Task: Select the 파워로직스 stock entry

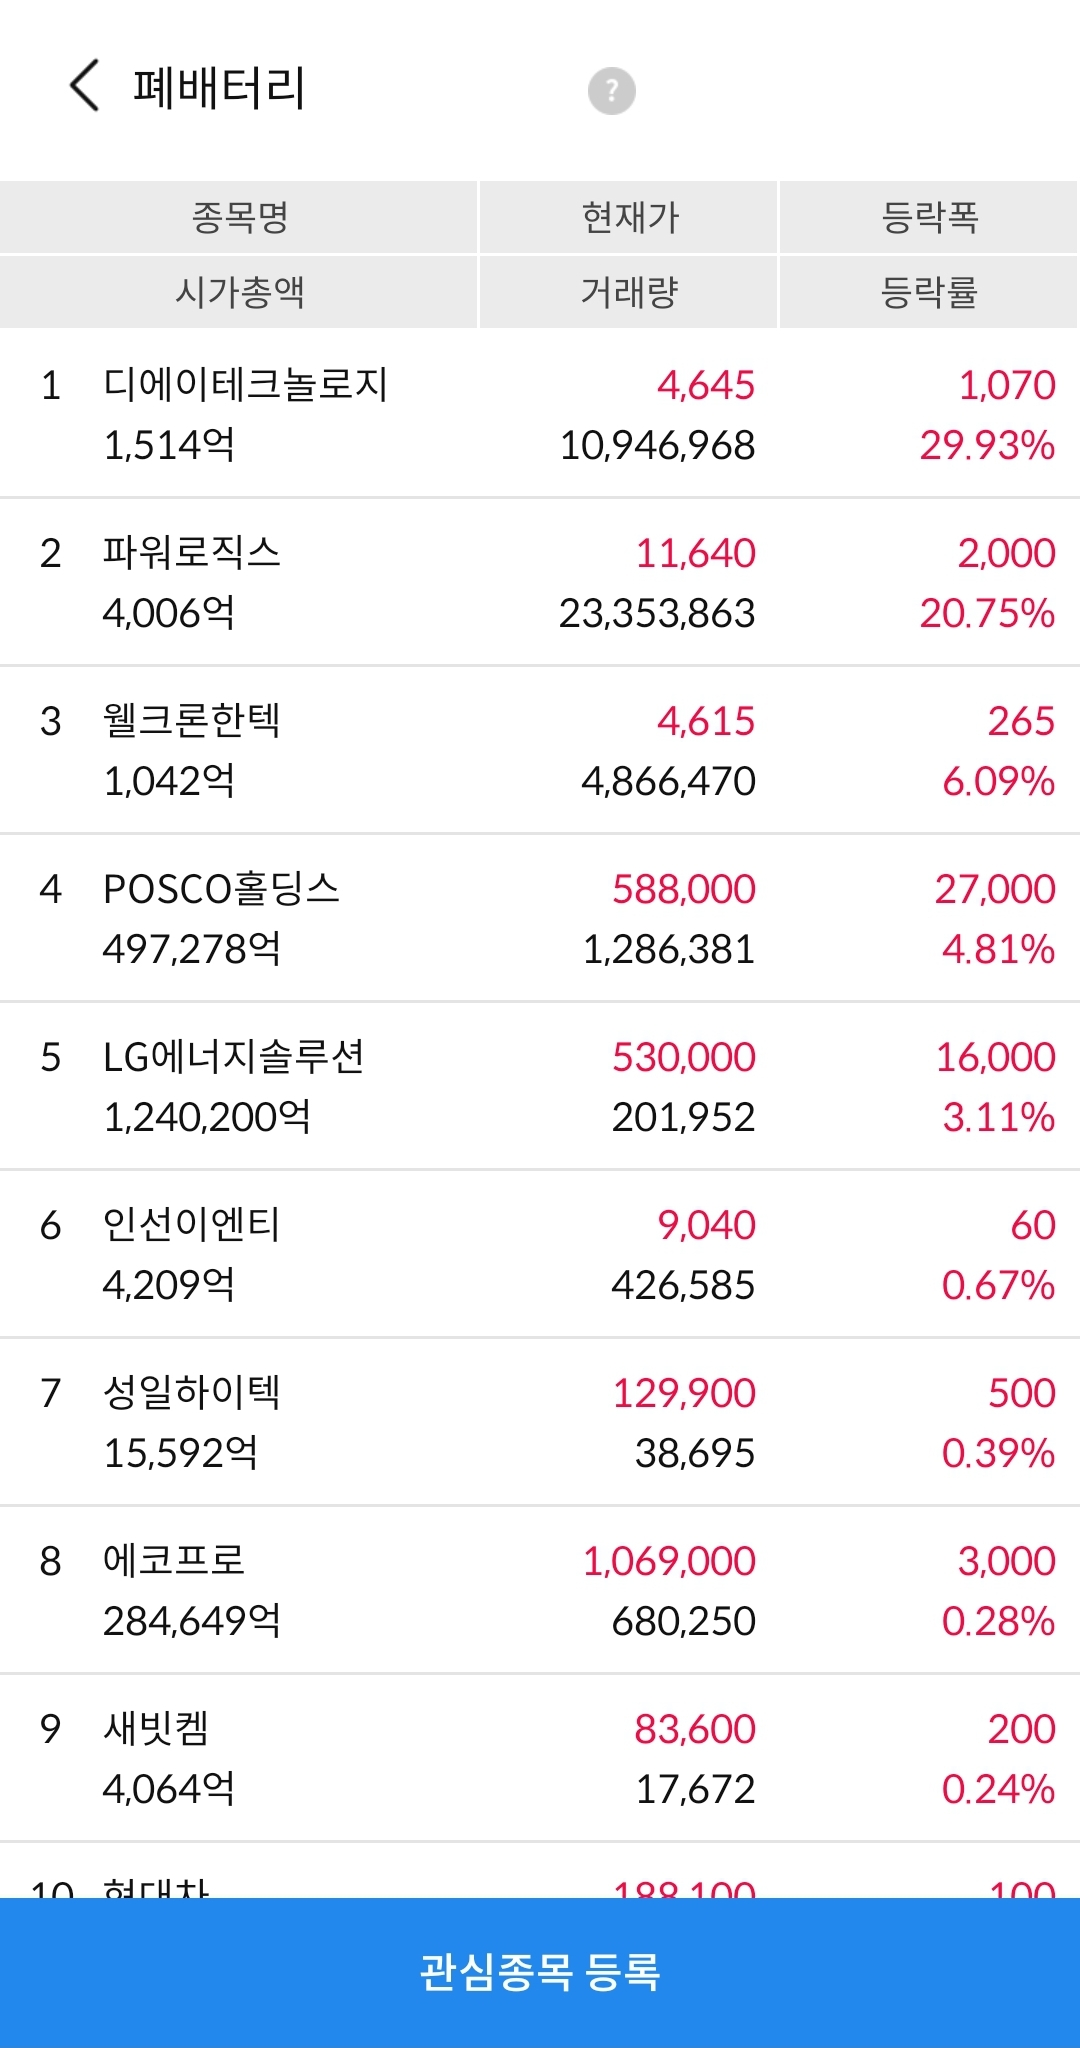Action: coord(540,582)
